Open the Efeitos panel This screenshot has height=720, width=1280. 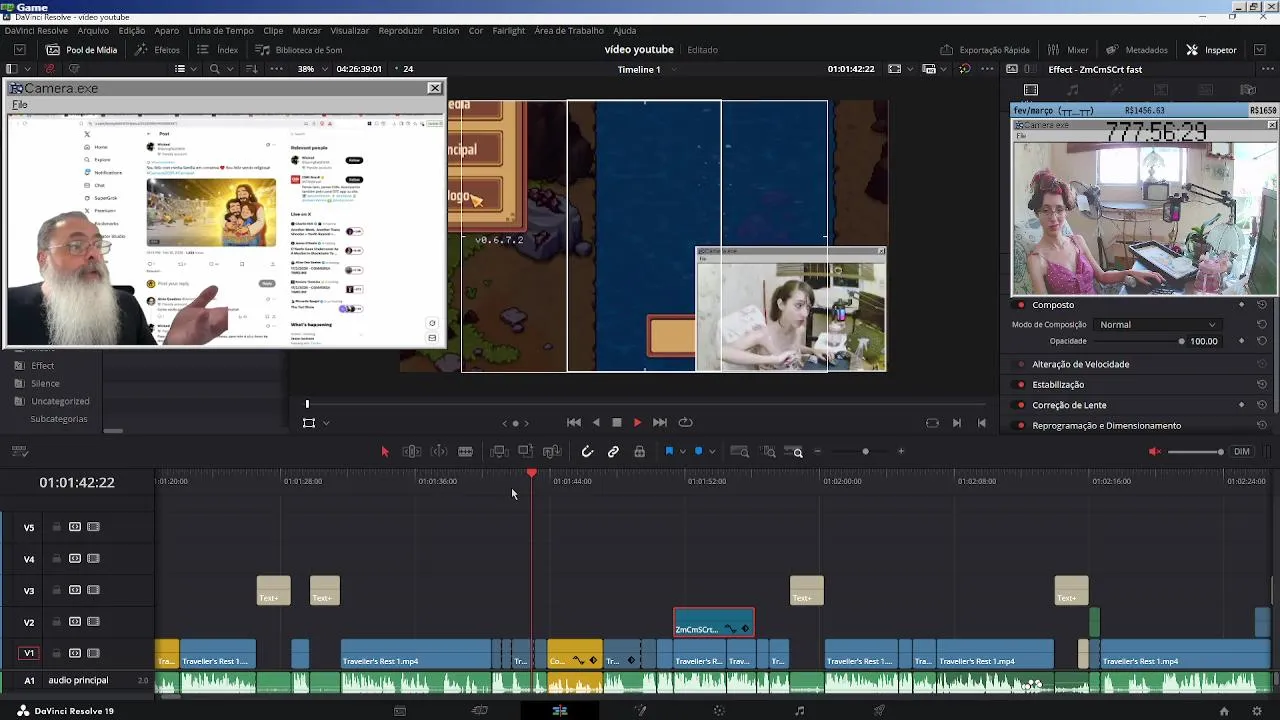point(158,50)
